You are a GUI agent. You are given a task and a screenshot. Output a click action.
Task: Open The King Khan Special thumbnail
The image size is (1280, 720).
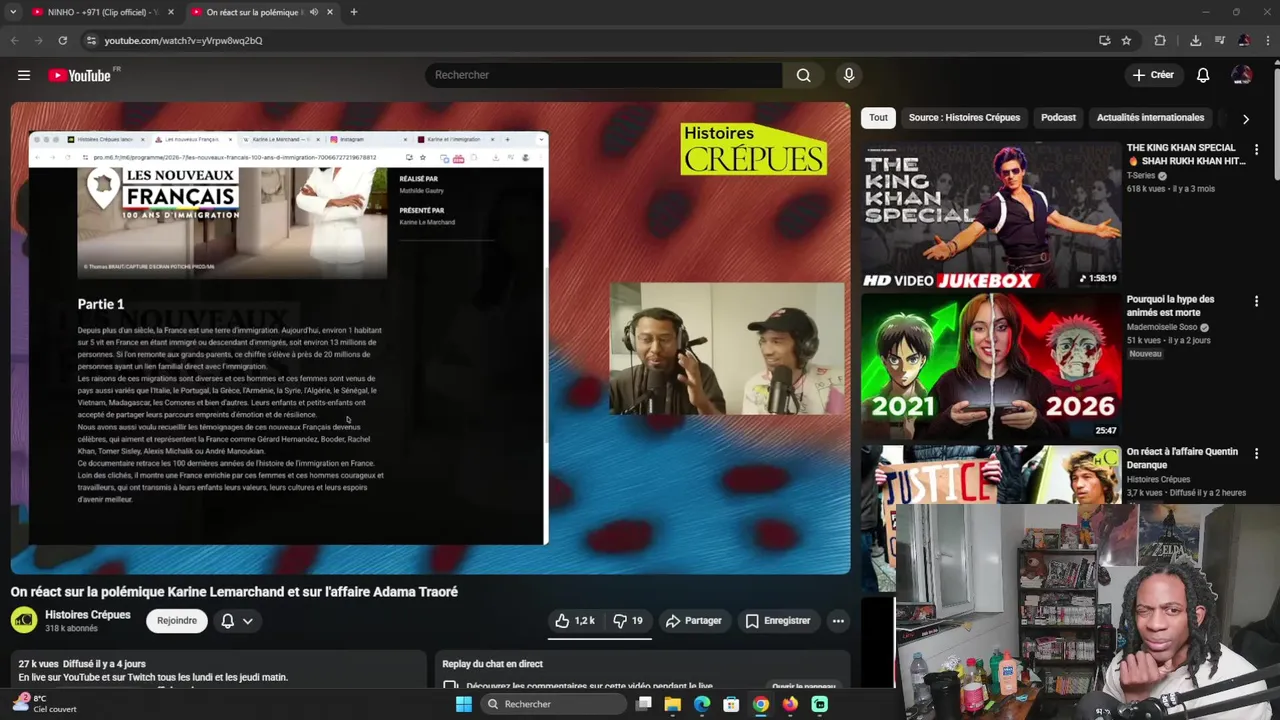point(991,215)
